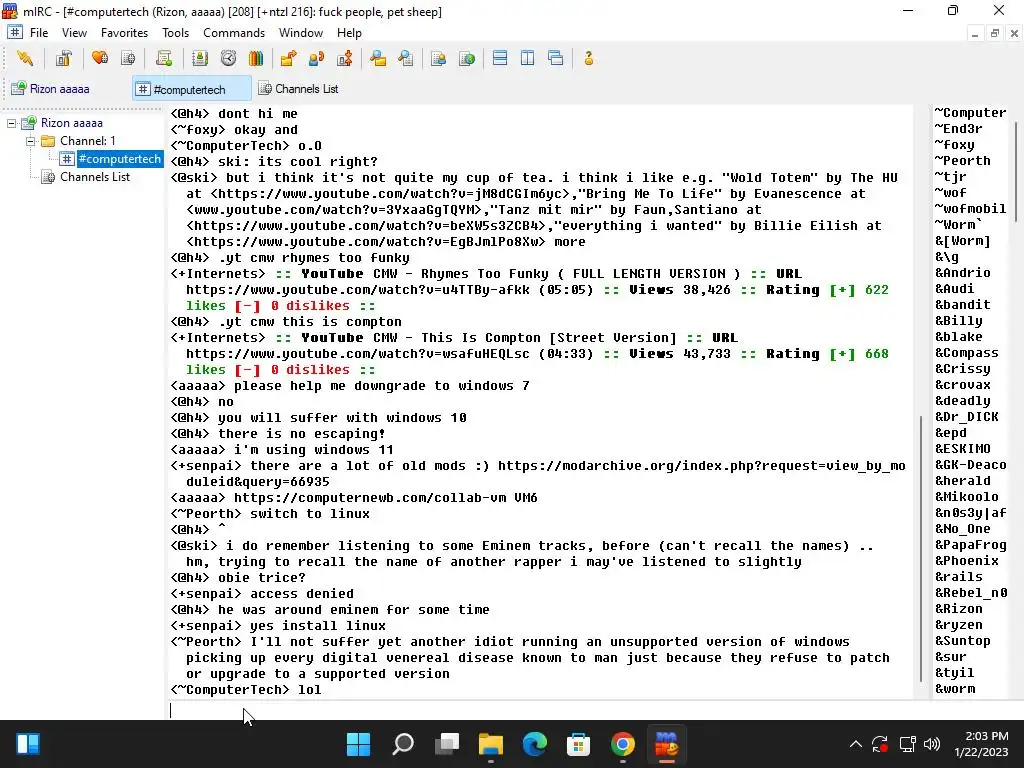Click Channels List icon in toolbar
The width and height of the screenshot is (1024, 768).
[128, 59]
